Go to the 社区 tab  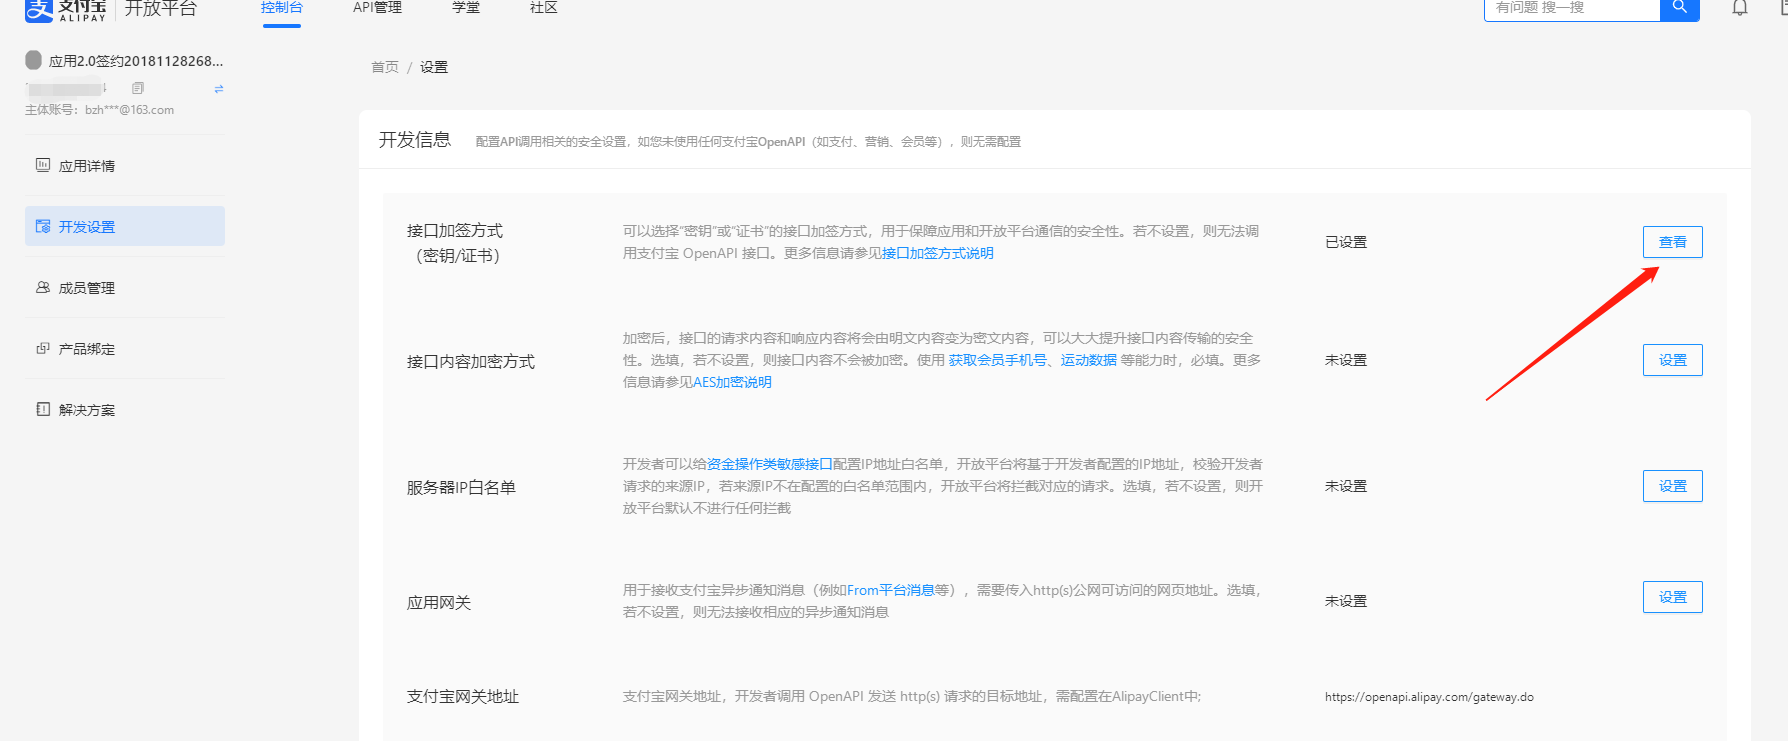(x=543, y=8)
